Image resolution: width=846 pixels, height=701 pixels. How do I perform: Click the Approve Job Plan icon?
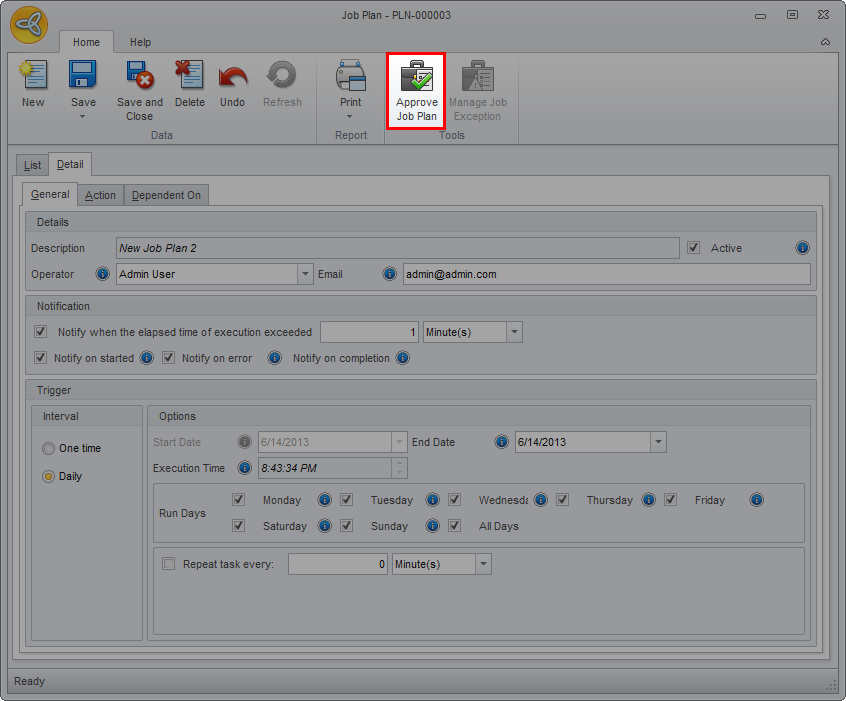tap(417, 74)
